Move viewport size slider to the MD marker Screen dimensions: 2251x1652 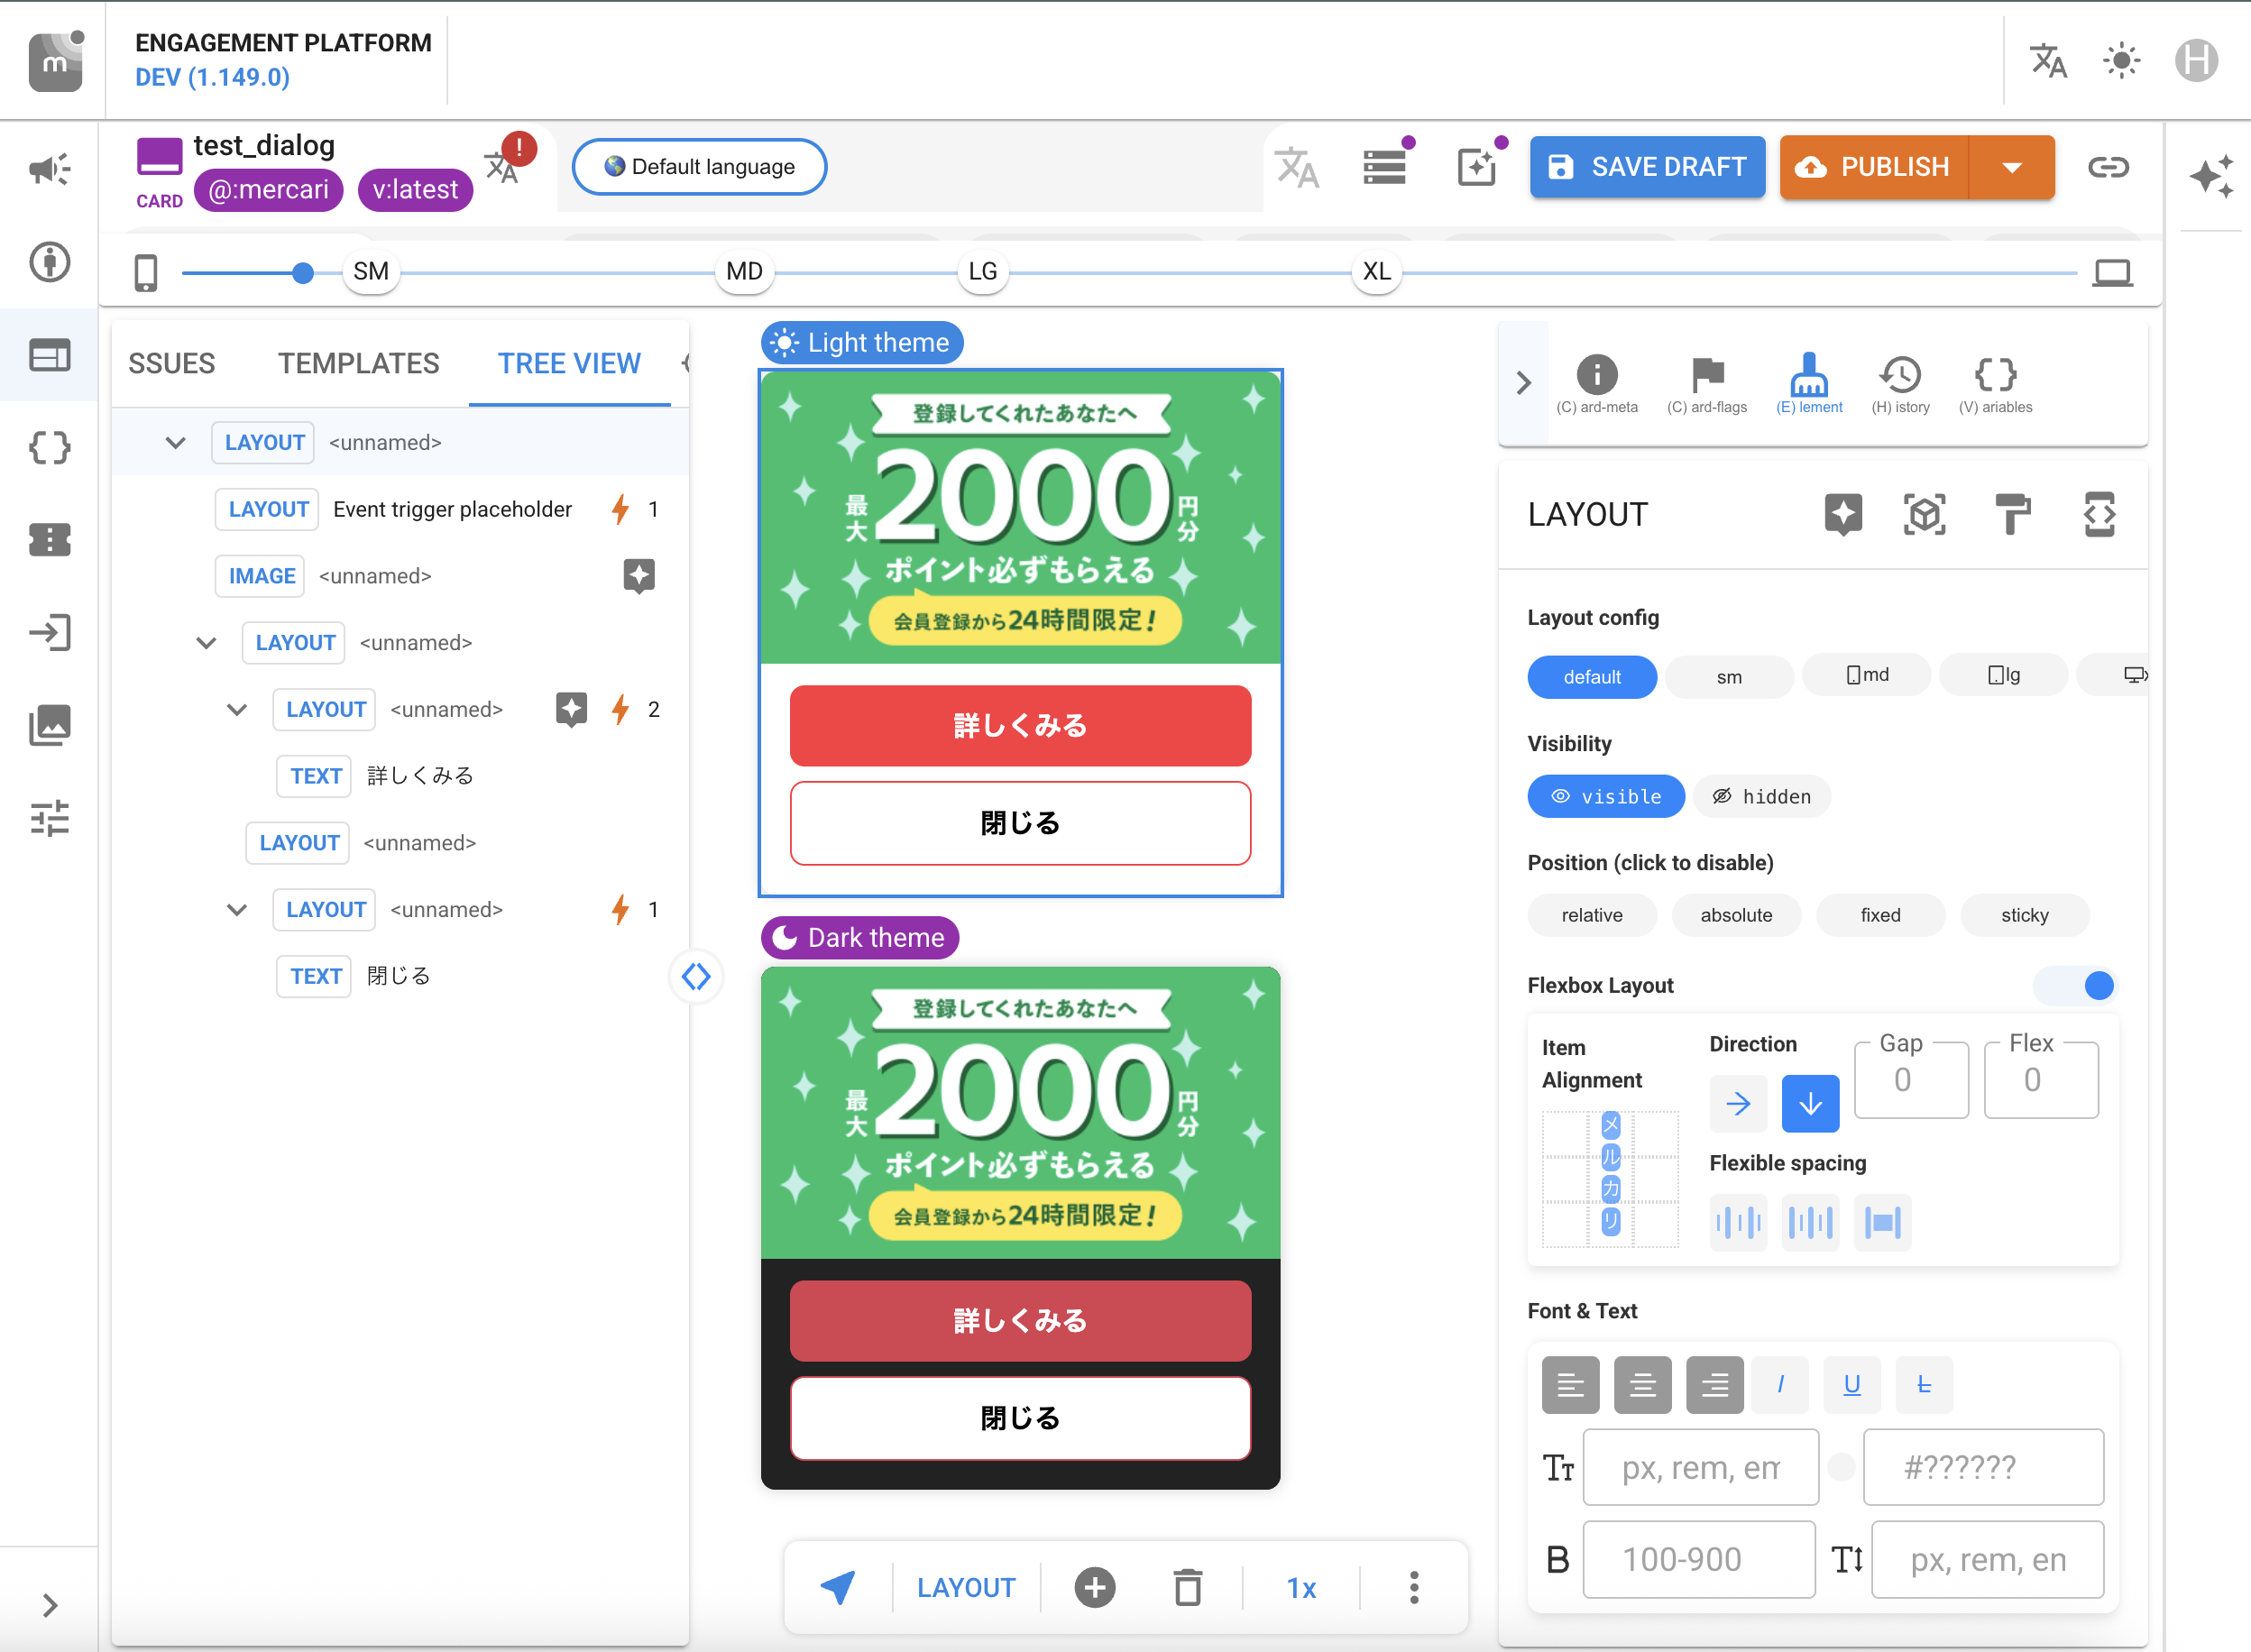coord(744,271)
